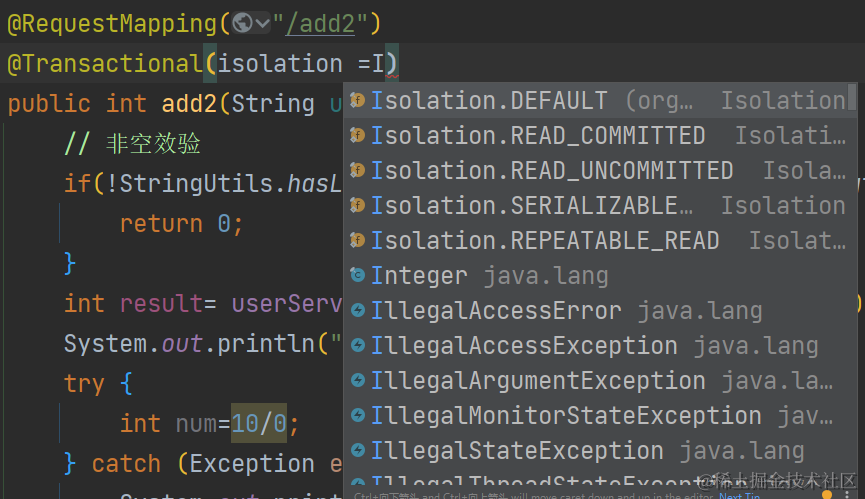Click the highlighted 10/0 expression

[259, 423]
